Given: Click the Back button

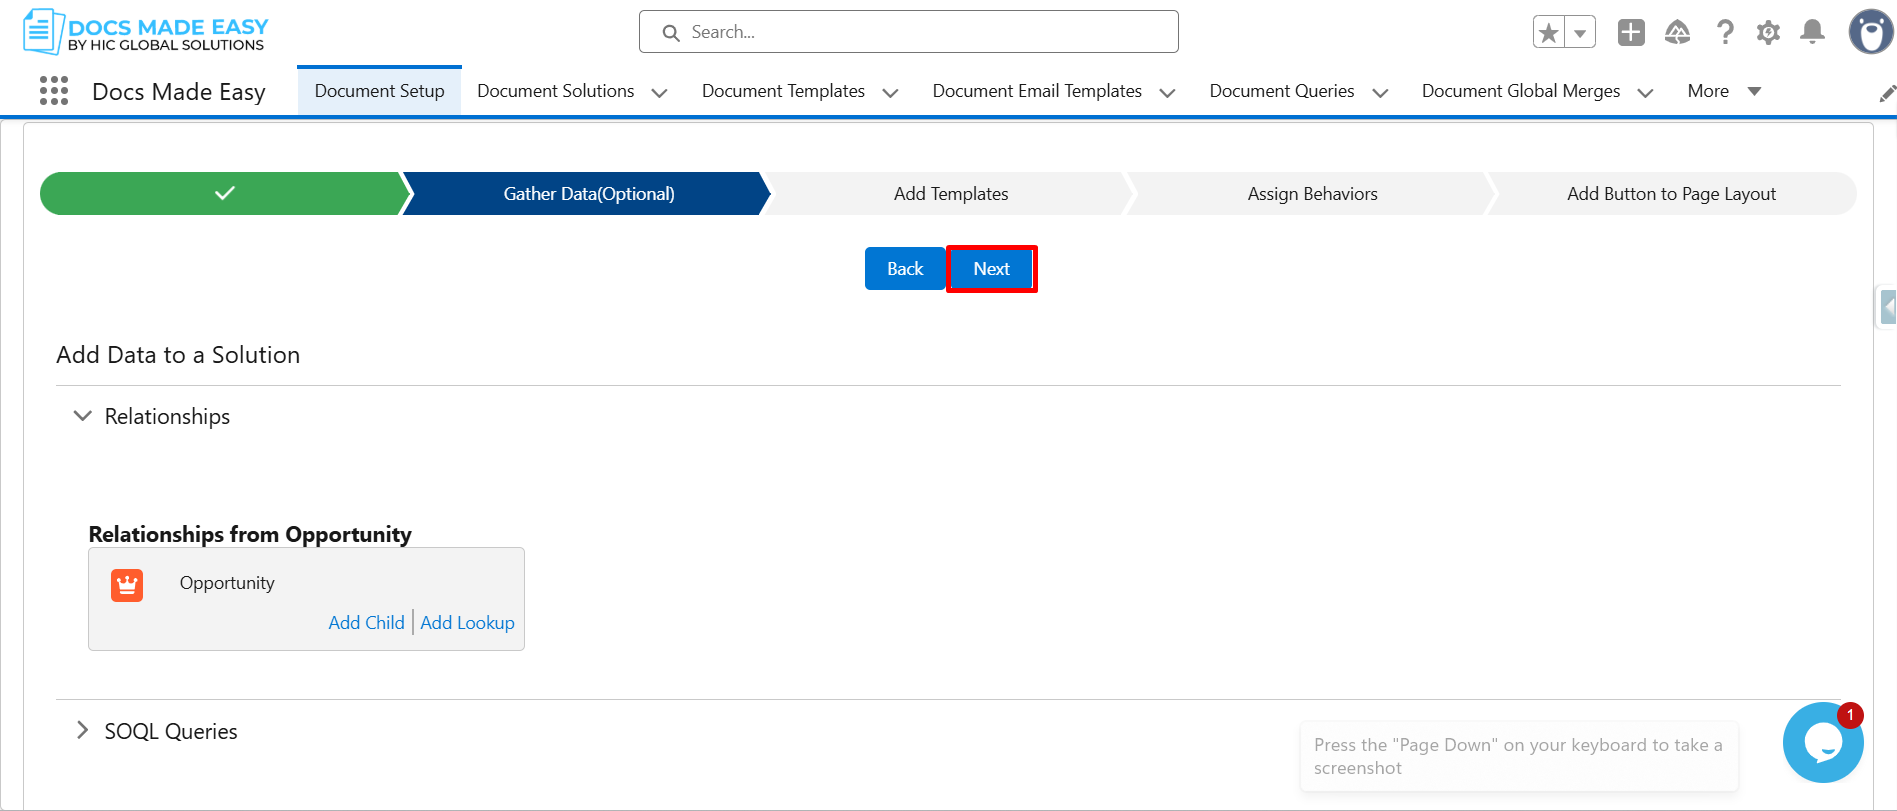Looking at the screenshot, I should coord(905,269).
